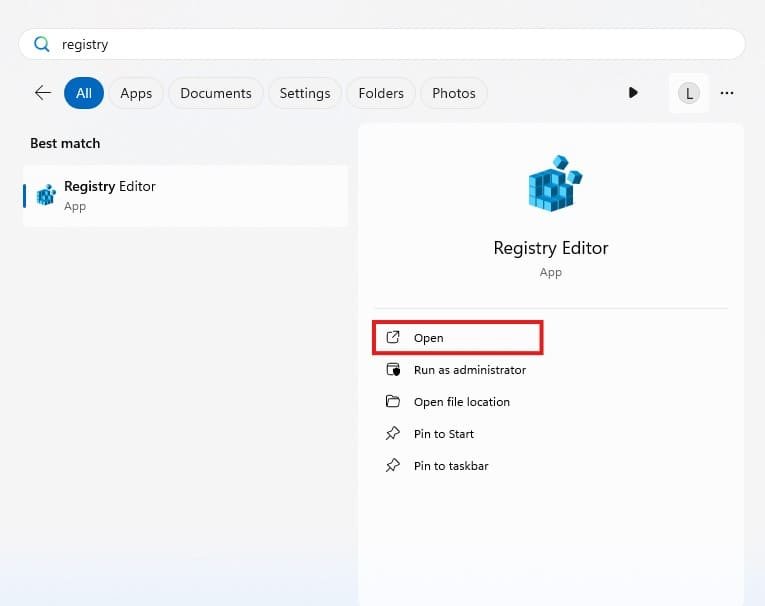Image resolution: width=765 pixels, height=606 pixels.
Task: Select the All filter tab
Action: coord(84,93)
